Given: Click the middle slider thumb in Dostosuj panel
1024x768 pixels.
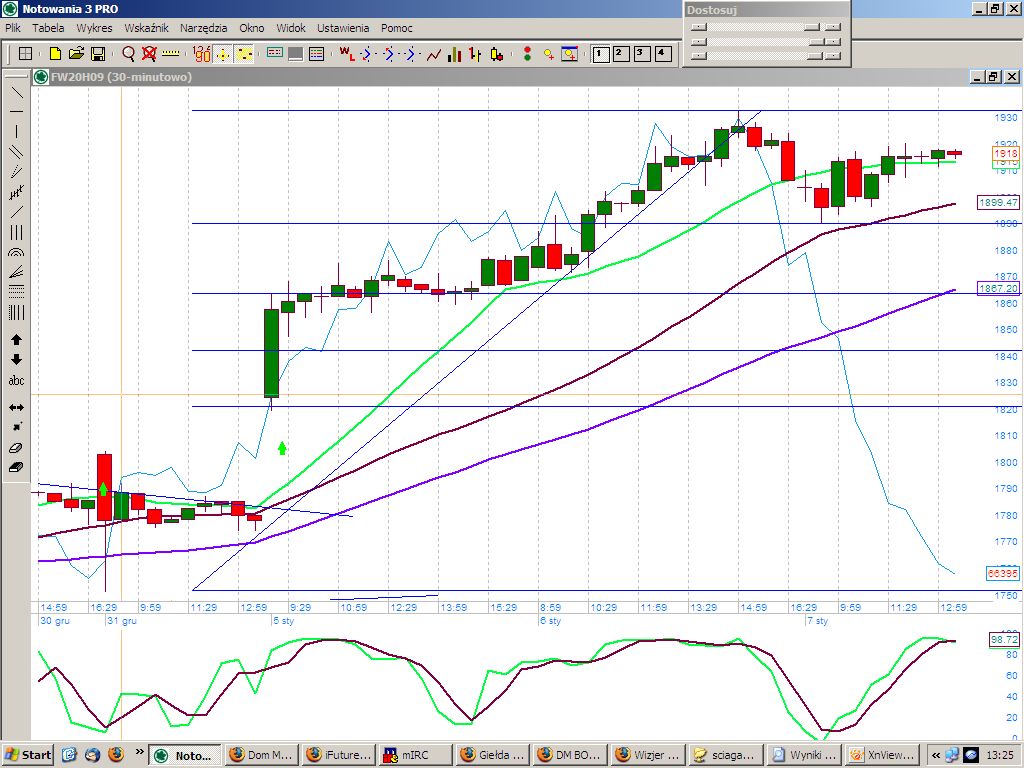Looking at the screenshot, I should (x=815, y=42).
